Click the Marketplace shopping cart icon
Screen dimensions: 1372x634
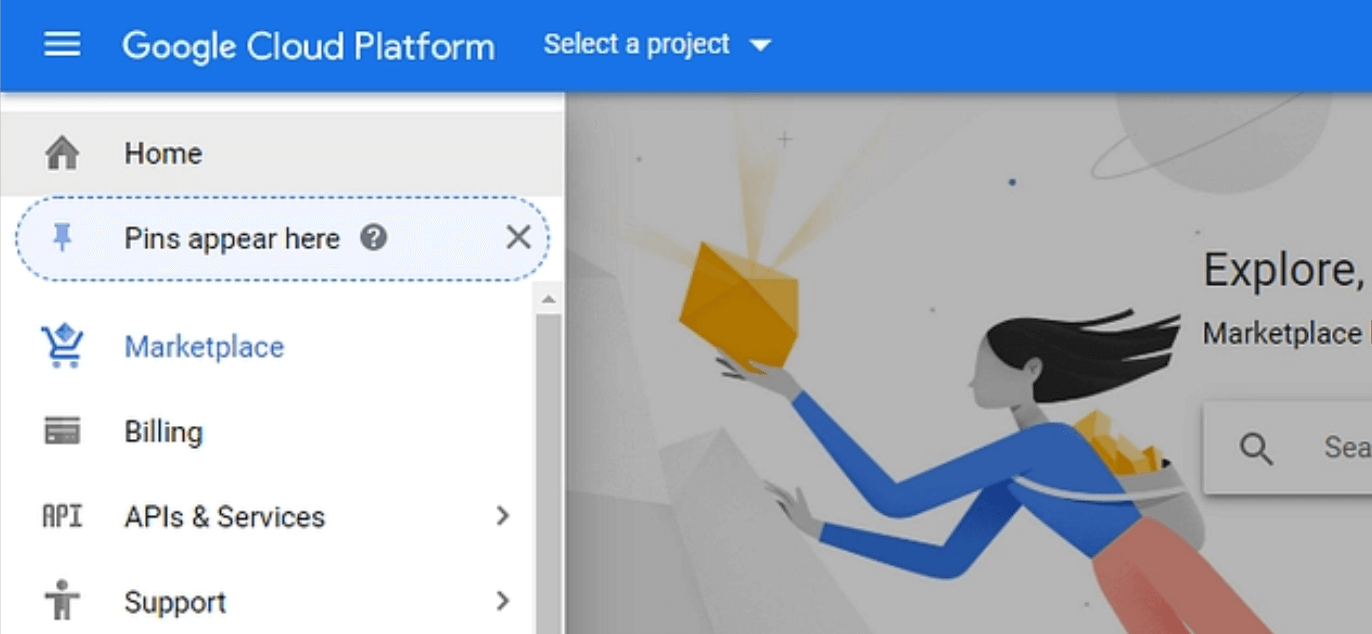point(62,346)
